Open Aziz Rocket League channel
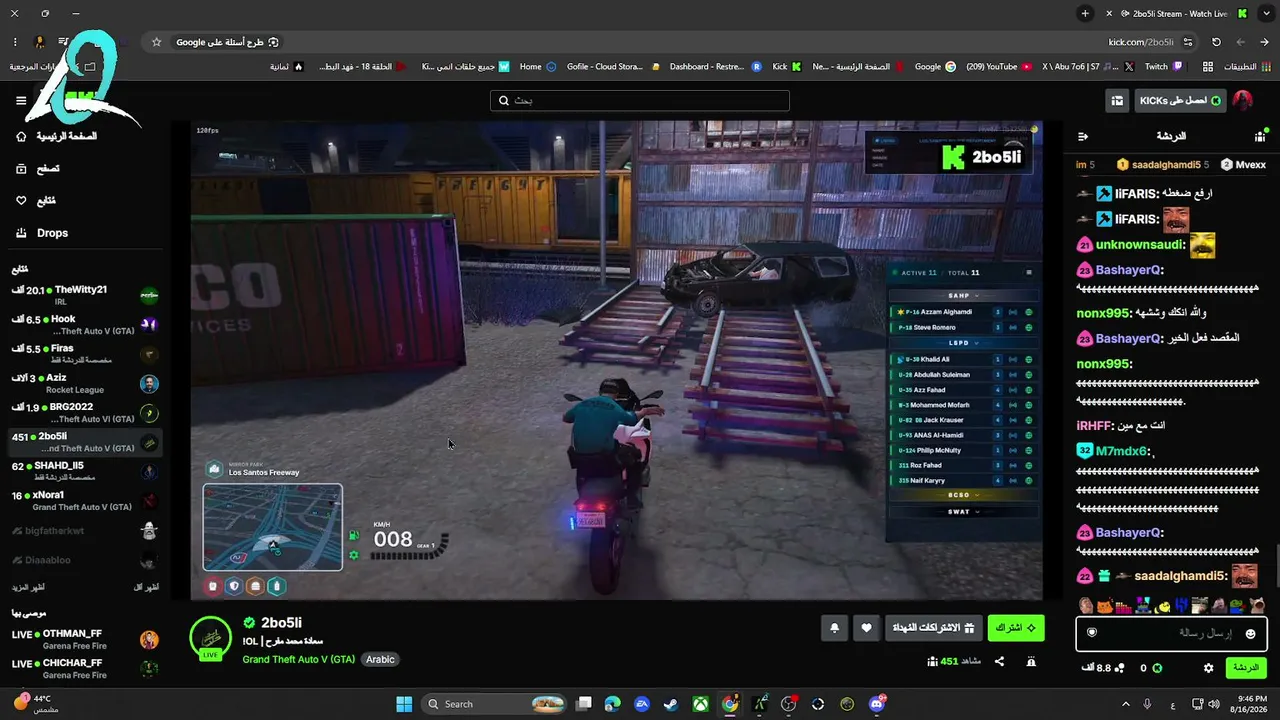This screenshot has height=720, width=1280. 85,383
